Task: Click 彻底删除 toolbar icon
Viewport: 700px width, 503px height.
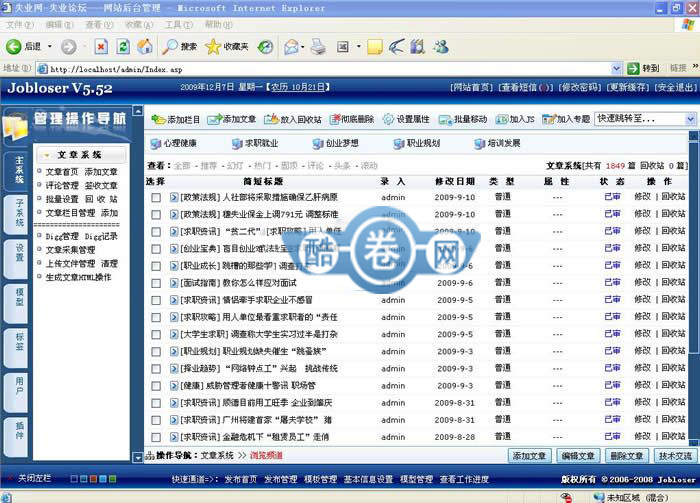Action: [335, 119]
